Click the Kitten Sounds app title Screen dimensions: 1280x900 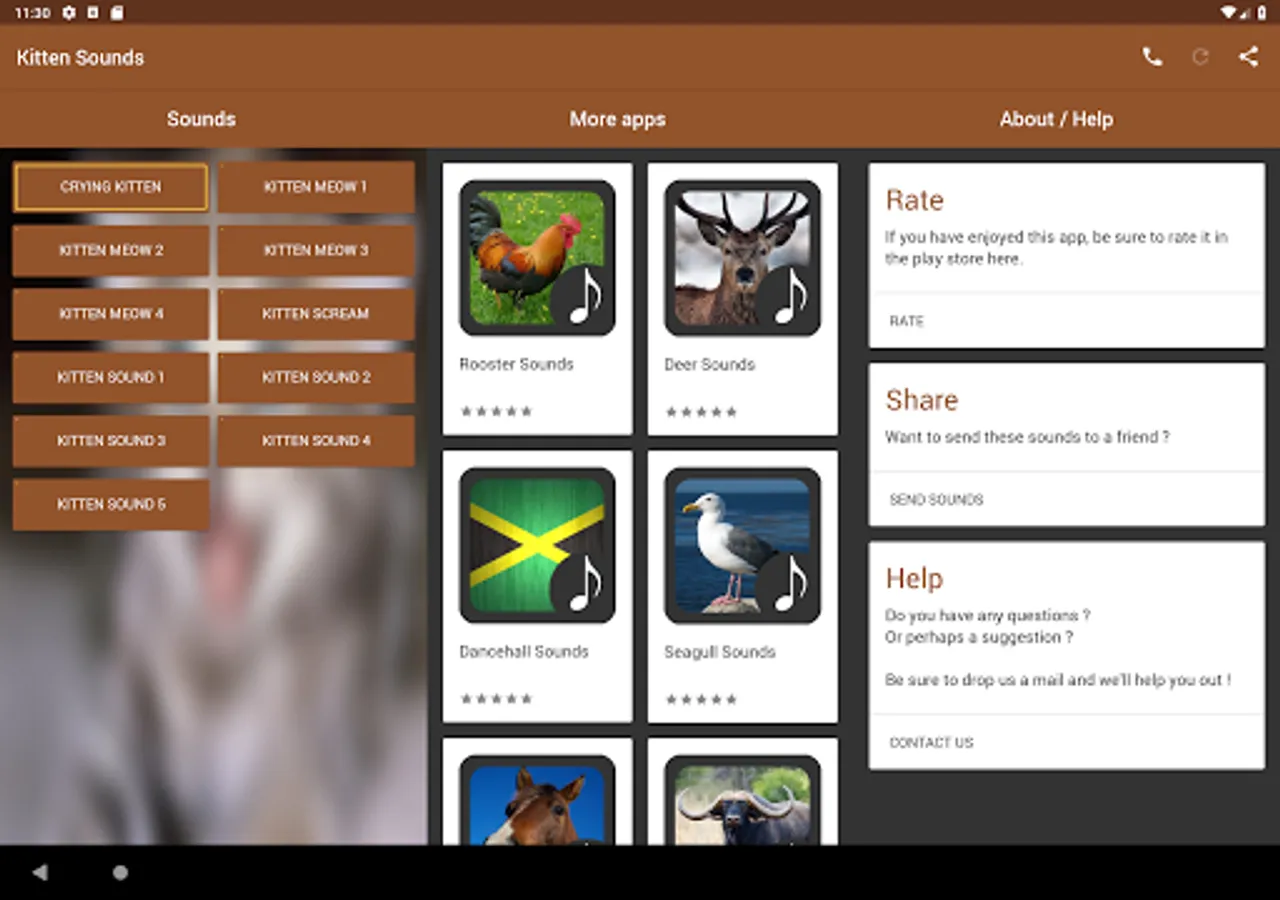pos(80,57)
